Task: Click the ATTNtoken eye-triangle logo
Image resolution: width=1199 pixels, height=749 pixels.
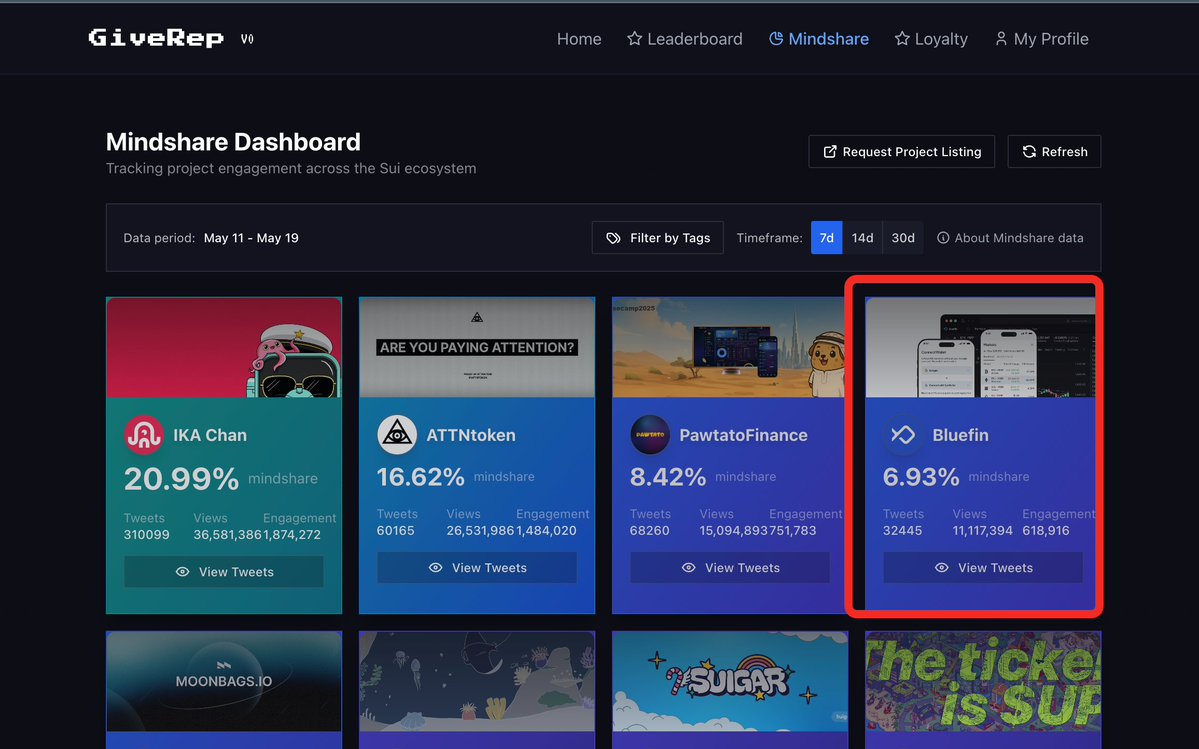Action: click(397, 435)
